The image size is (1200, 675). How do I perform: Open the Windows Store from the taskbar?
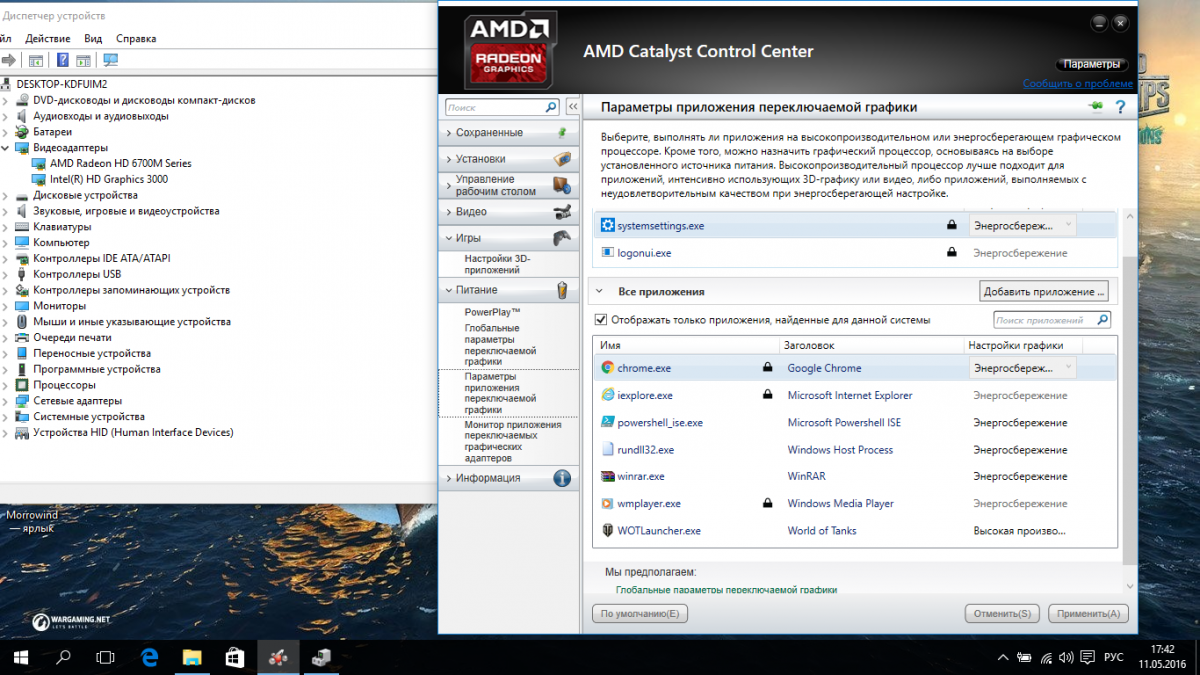pos(236,657)
